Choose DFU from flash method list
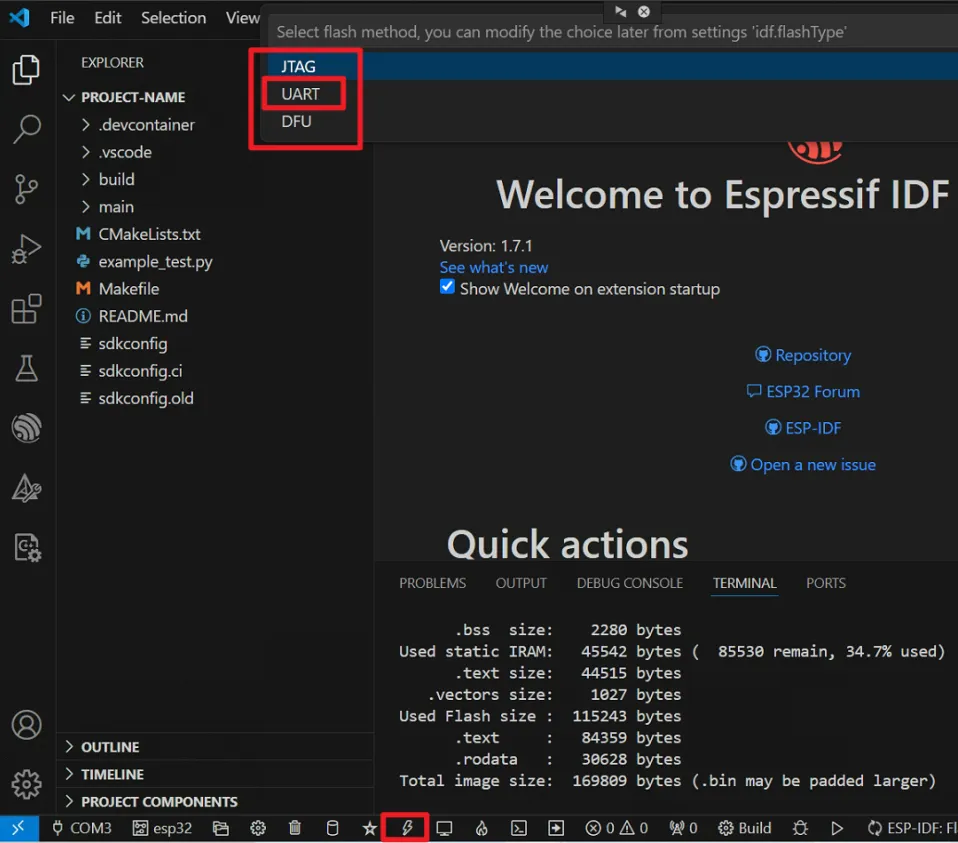This screenshot has height=843, width=958. (x=297, y=121)
